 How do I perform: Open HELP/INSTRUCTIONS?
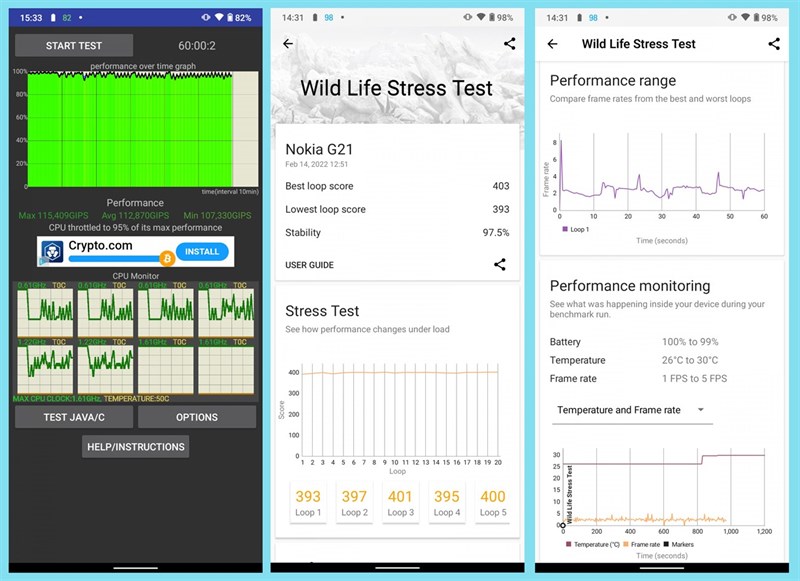click(136, 447)
